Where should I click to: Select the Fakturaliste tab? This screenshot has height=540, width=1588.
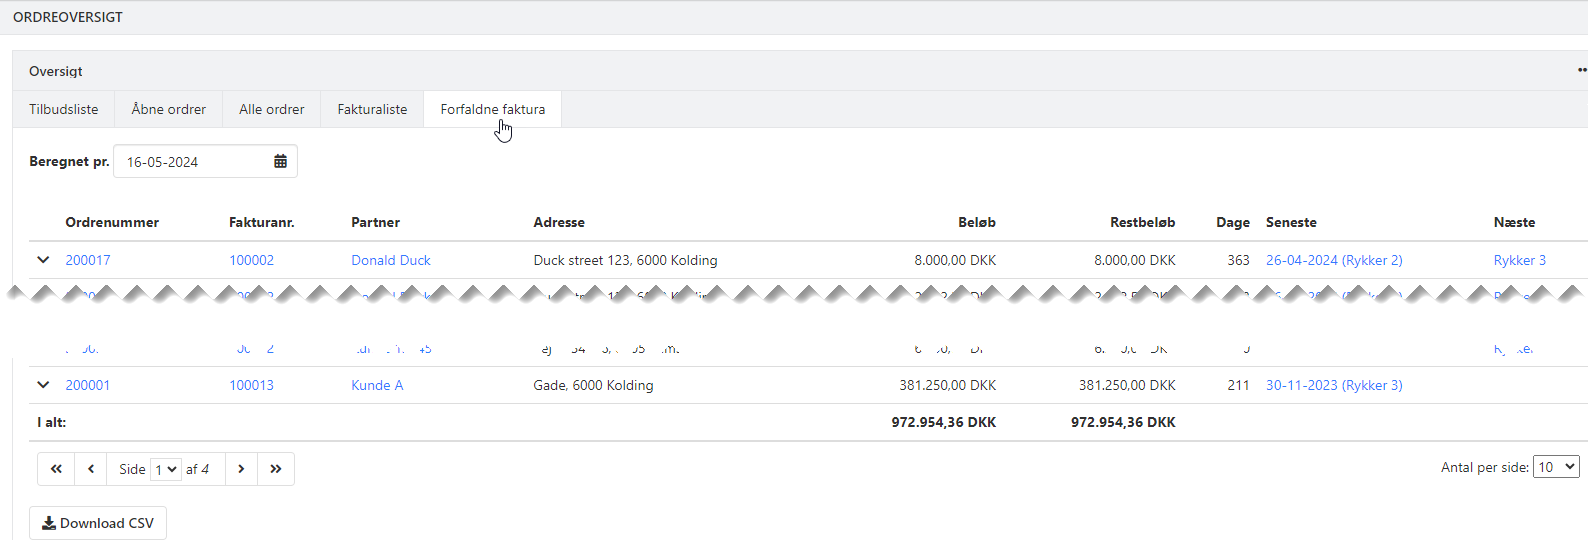tap(372, 110)
